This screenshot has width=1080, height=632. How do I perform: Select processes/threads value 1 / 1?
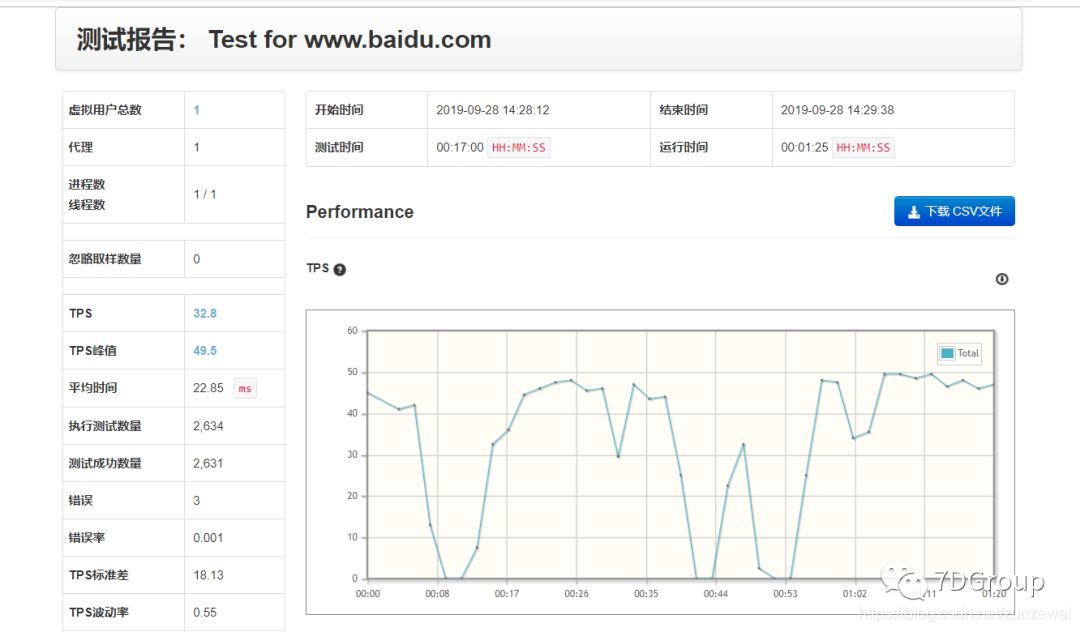205,195
